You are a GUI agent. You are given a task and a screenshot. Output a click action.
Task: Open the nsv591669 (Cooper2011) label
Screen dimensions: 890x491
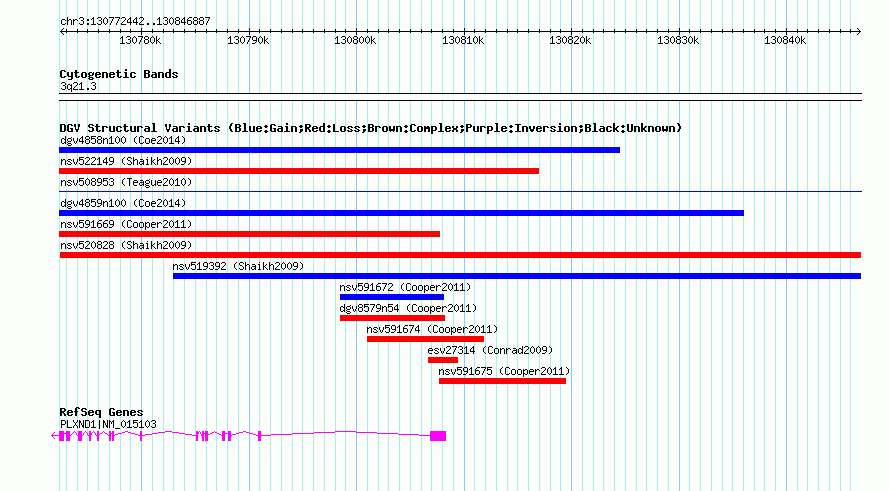(126, 224)
